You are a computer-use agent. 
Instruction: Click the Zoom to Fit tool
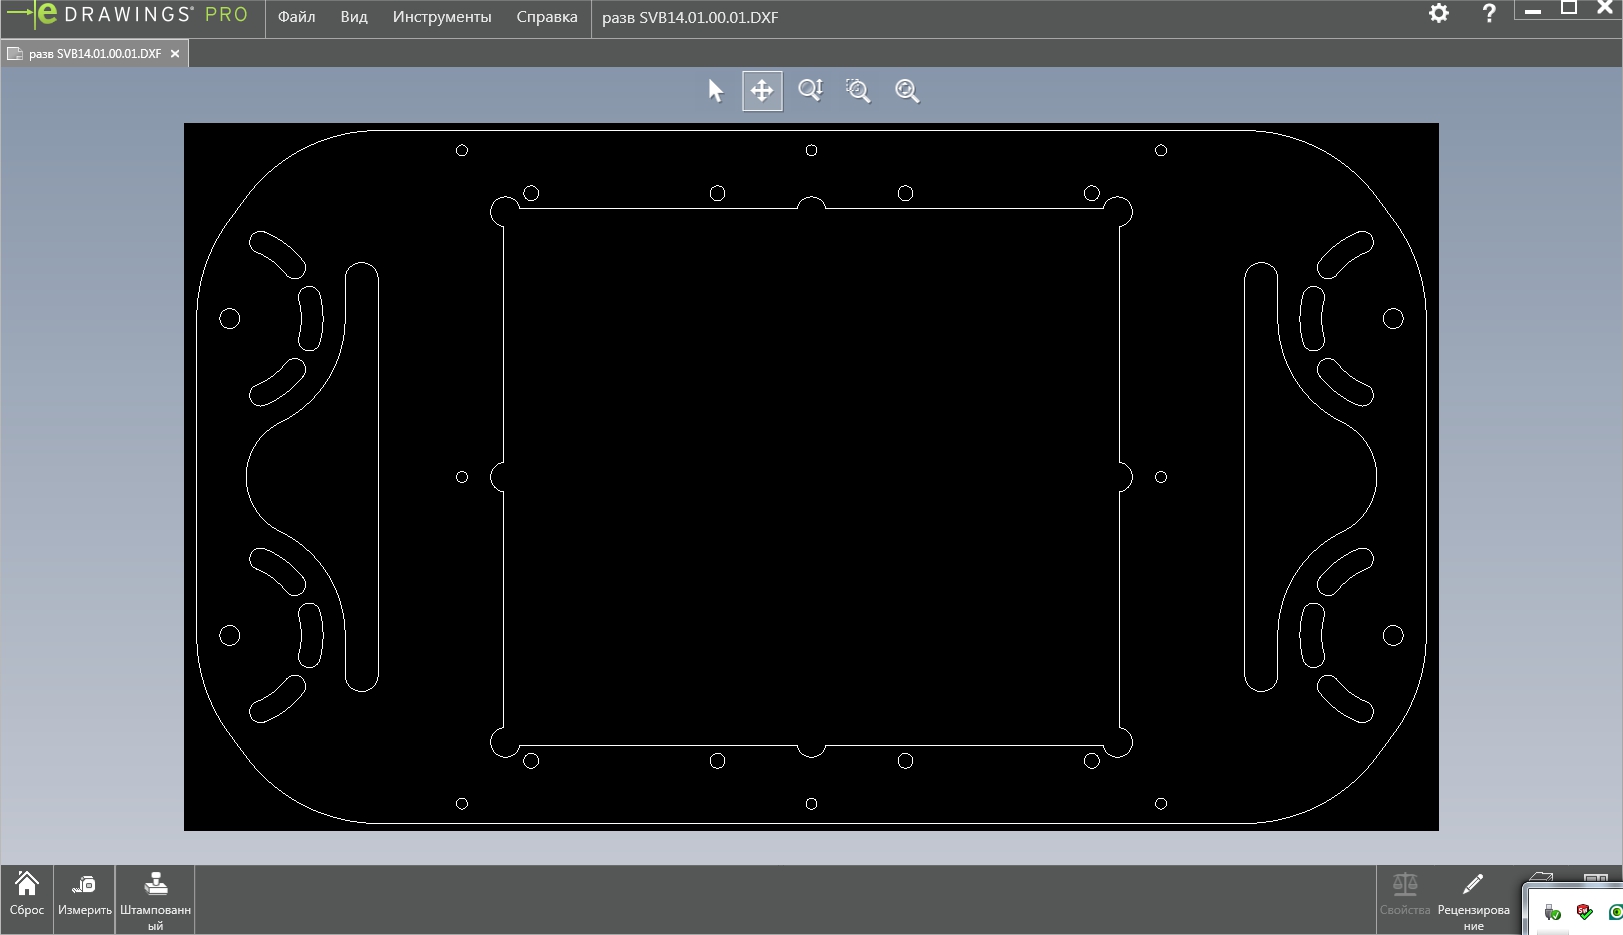(907, 91)
